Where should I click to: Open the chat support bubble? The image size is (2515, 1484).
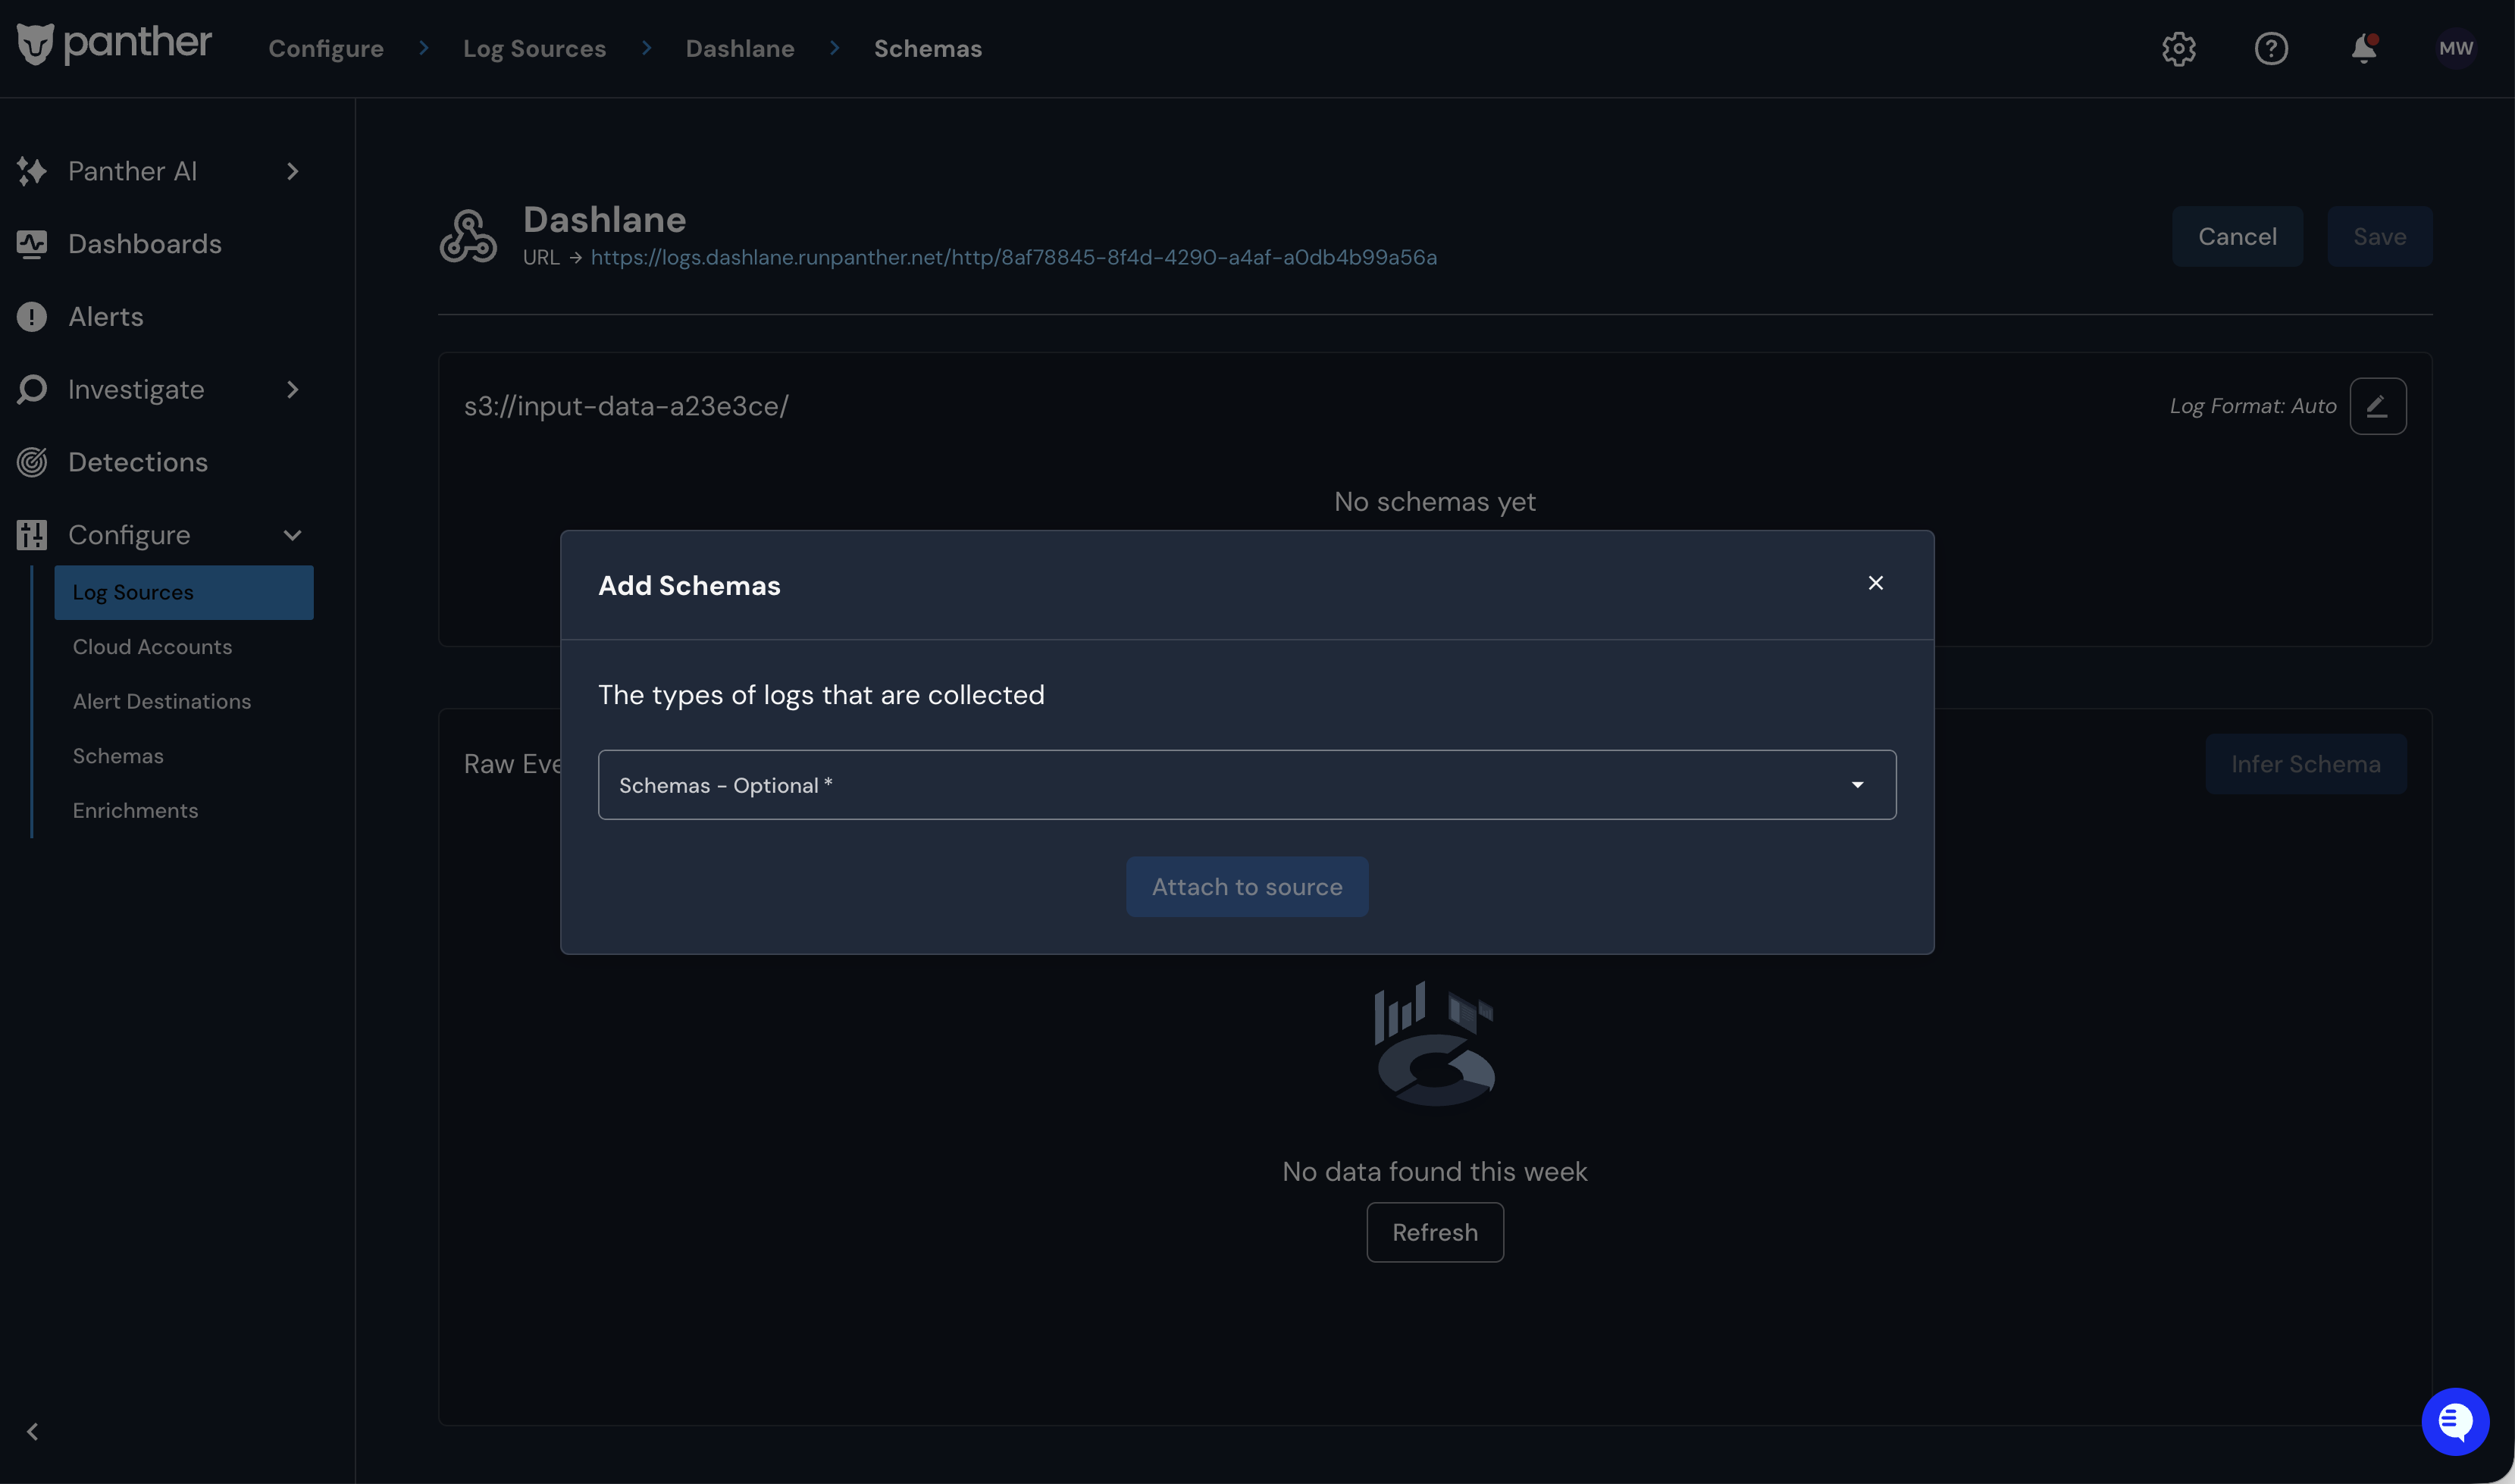pos(2455,1421)
